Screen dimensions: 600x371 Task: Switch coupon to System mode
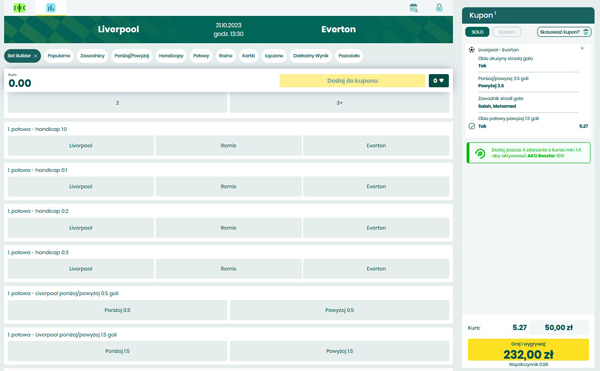point(507,32)
